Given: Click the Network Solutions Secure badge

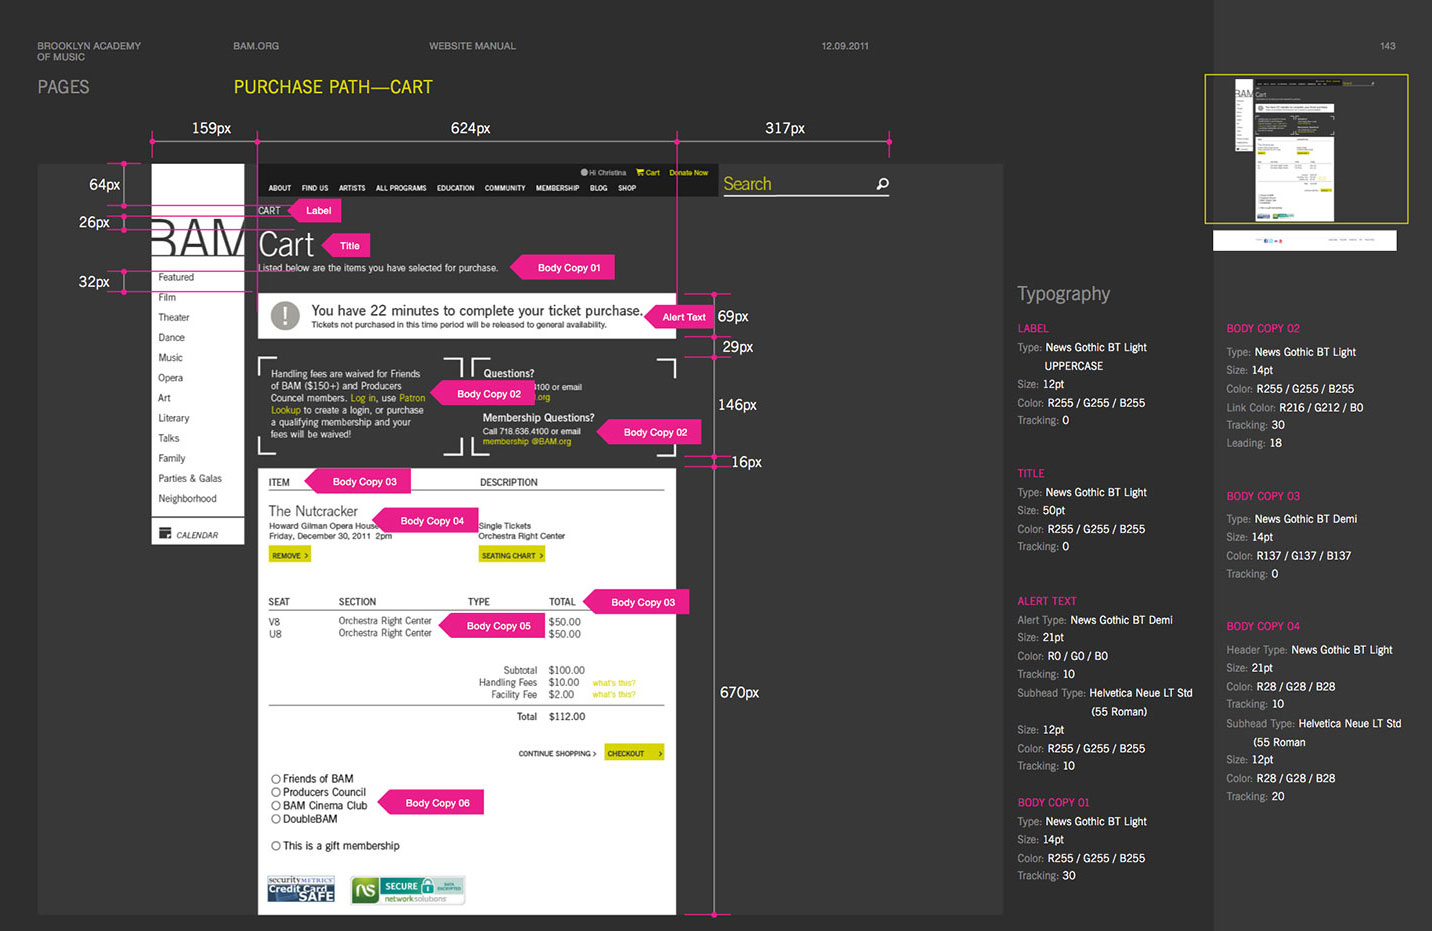Looking at the screenshot, I should [408, 890].
